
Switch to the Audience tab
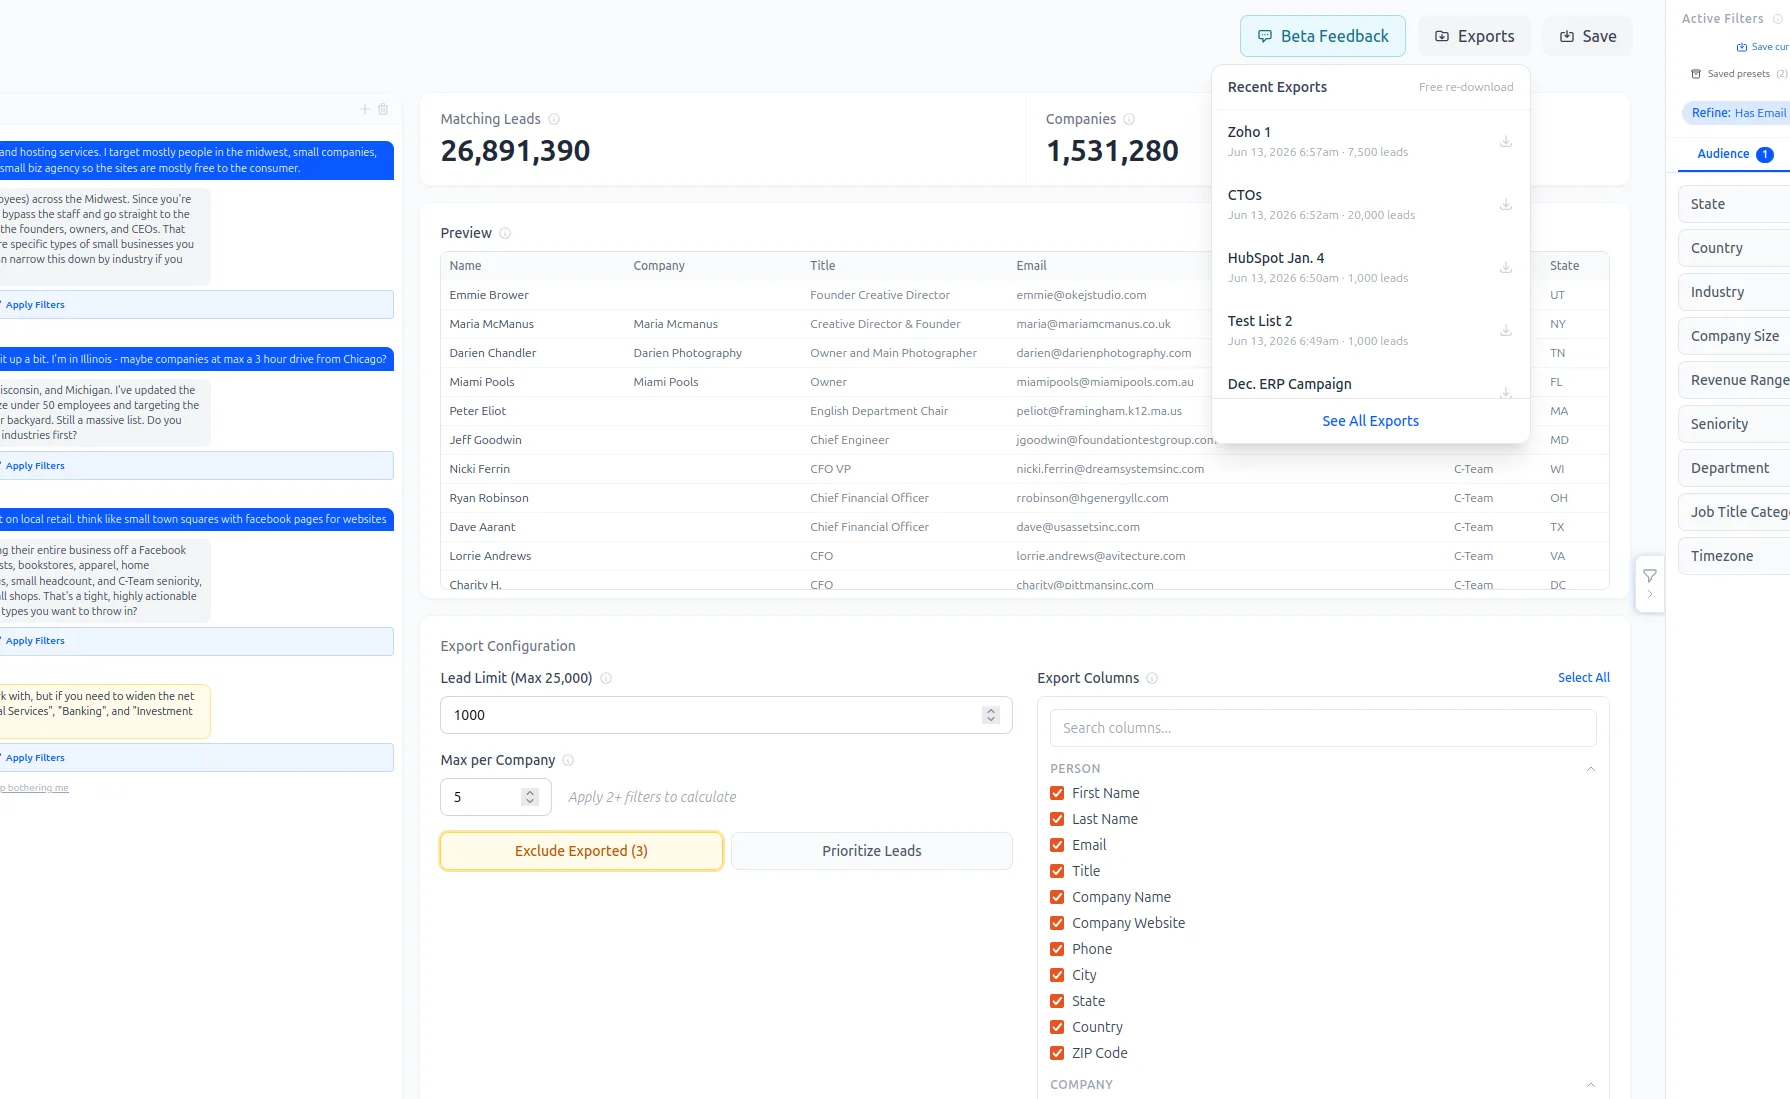click(x=1735, y=154)
